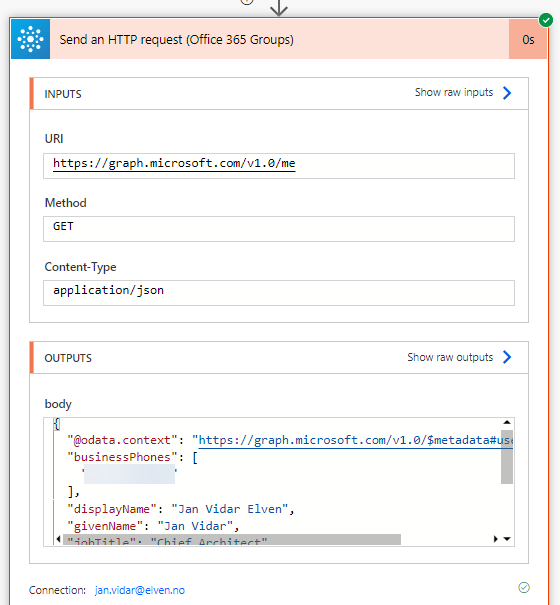The height and width of the screenshot is (605, 560).
Task: Click the green success checkmark badge
Action: 546,20
